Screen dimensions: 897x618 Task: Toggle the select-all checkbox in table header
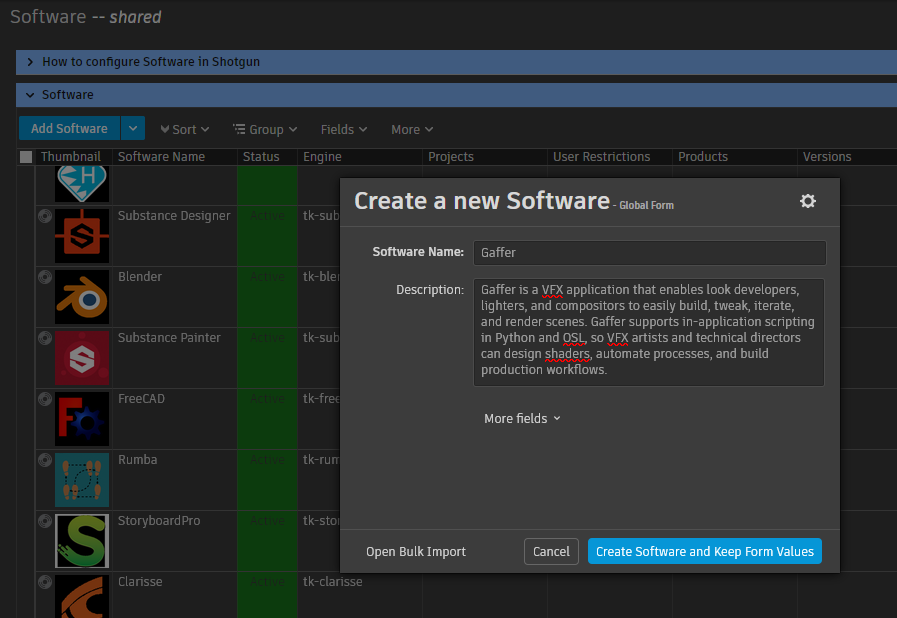26,157
